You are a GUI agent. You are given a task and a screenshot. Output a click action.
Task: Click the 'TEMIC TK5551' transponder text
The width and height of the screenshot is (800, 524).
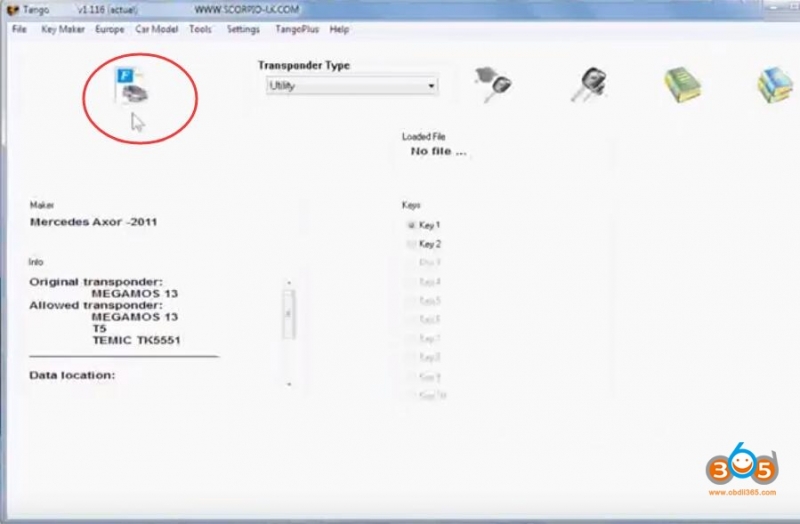[x=136, y=340]
